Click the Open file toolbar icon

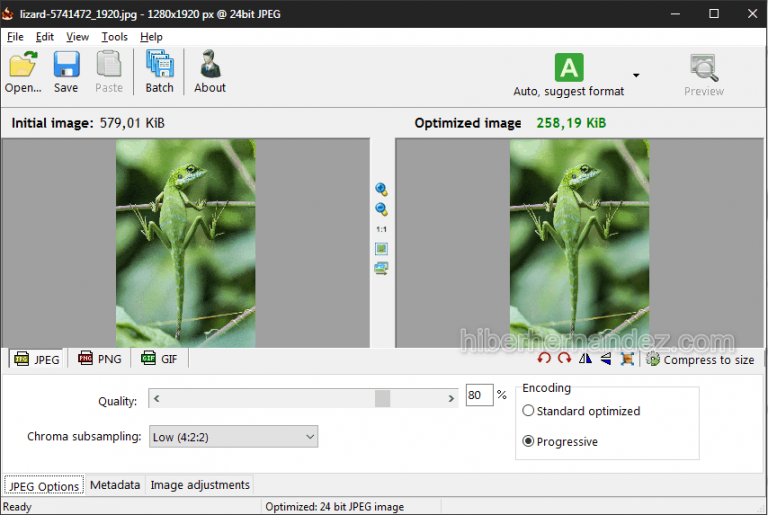pos(22,72)
